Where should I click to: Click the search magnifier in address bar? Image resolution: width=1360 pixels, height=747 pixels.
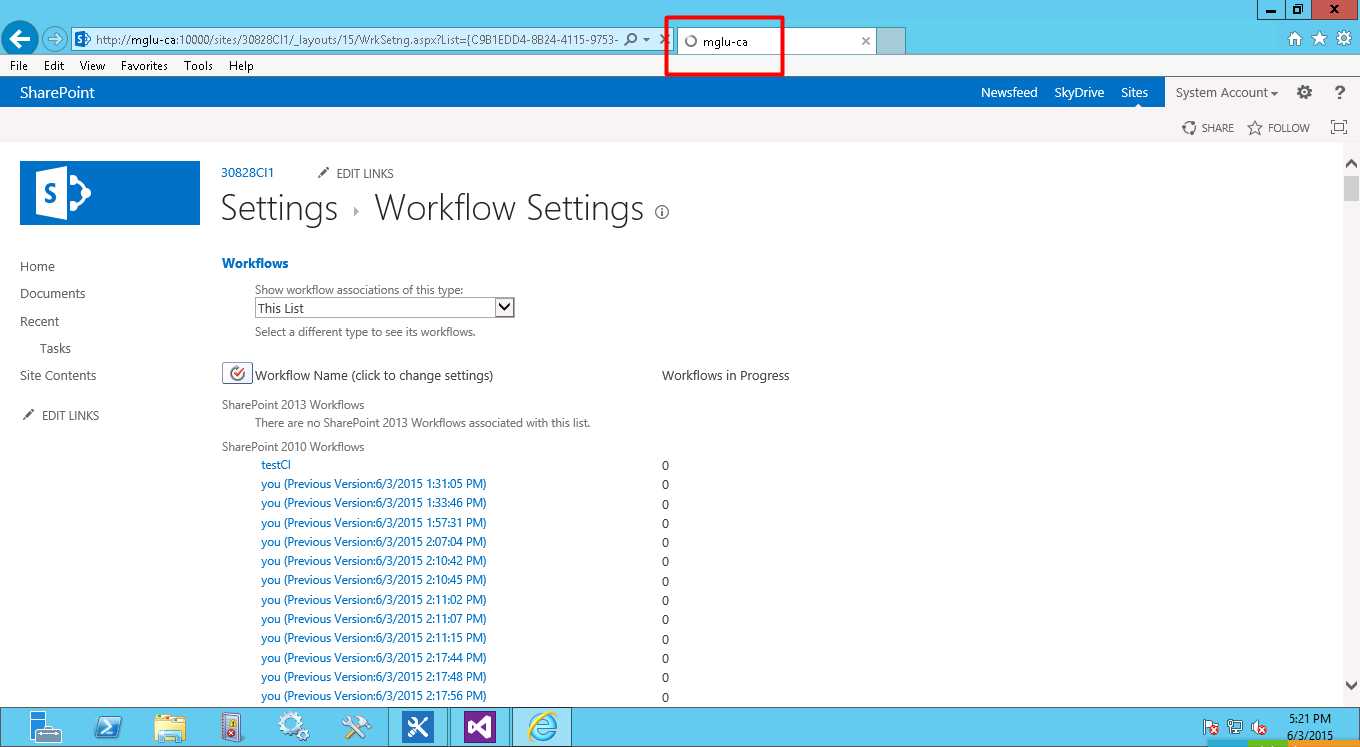[x=630, y=40]
